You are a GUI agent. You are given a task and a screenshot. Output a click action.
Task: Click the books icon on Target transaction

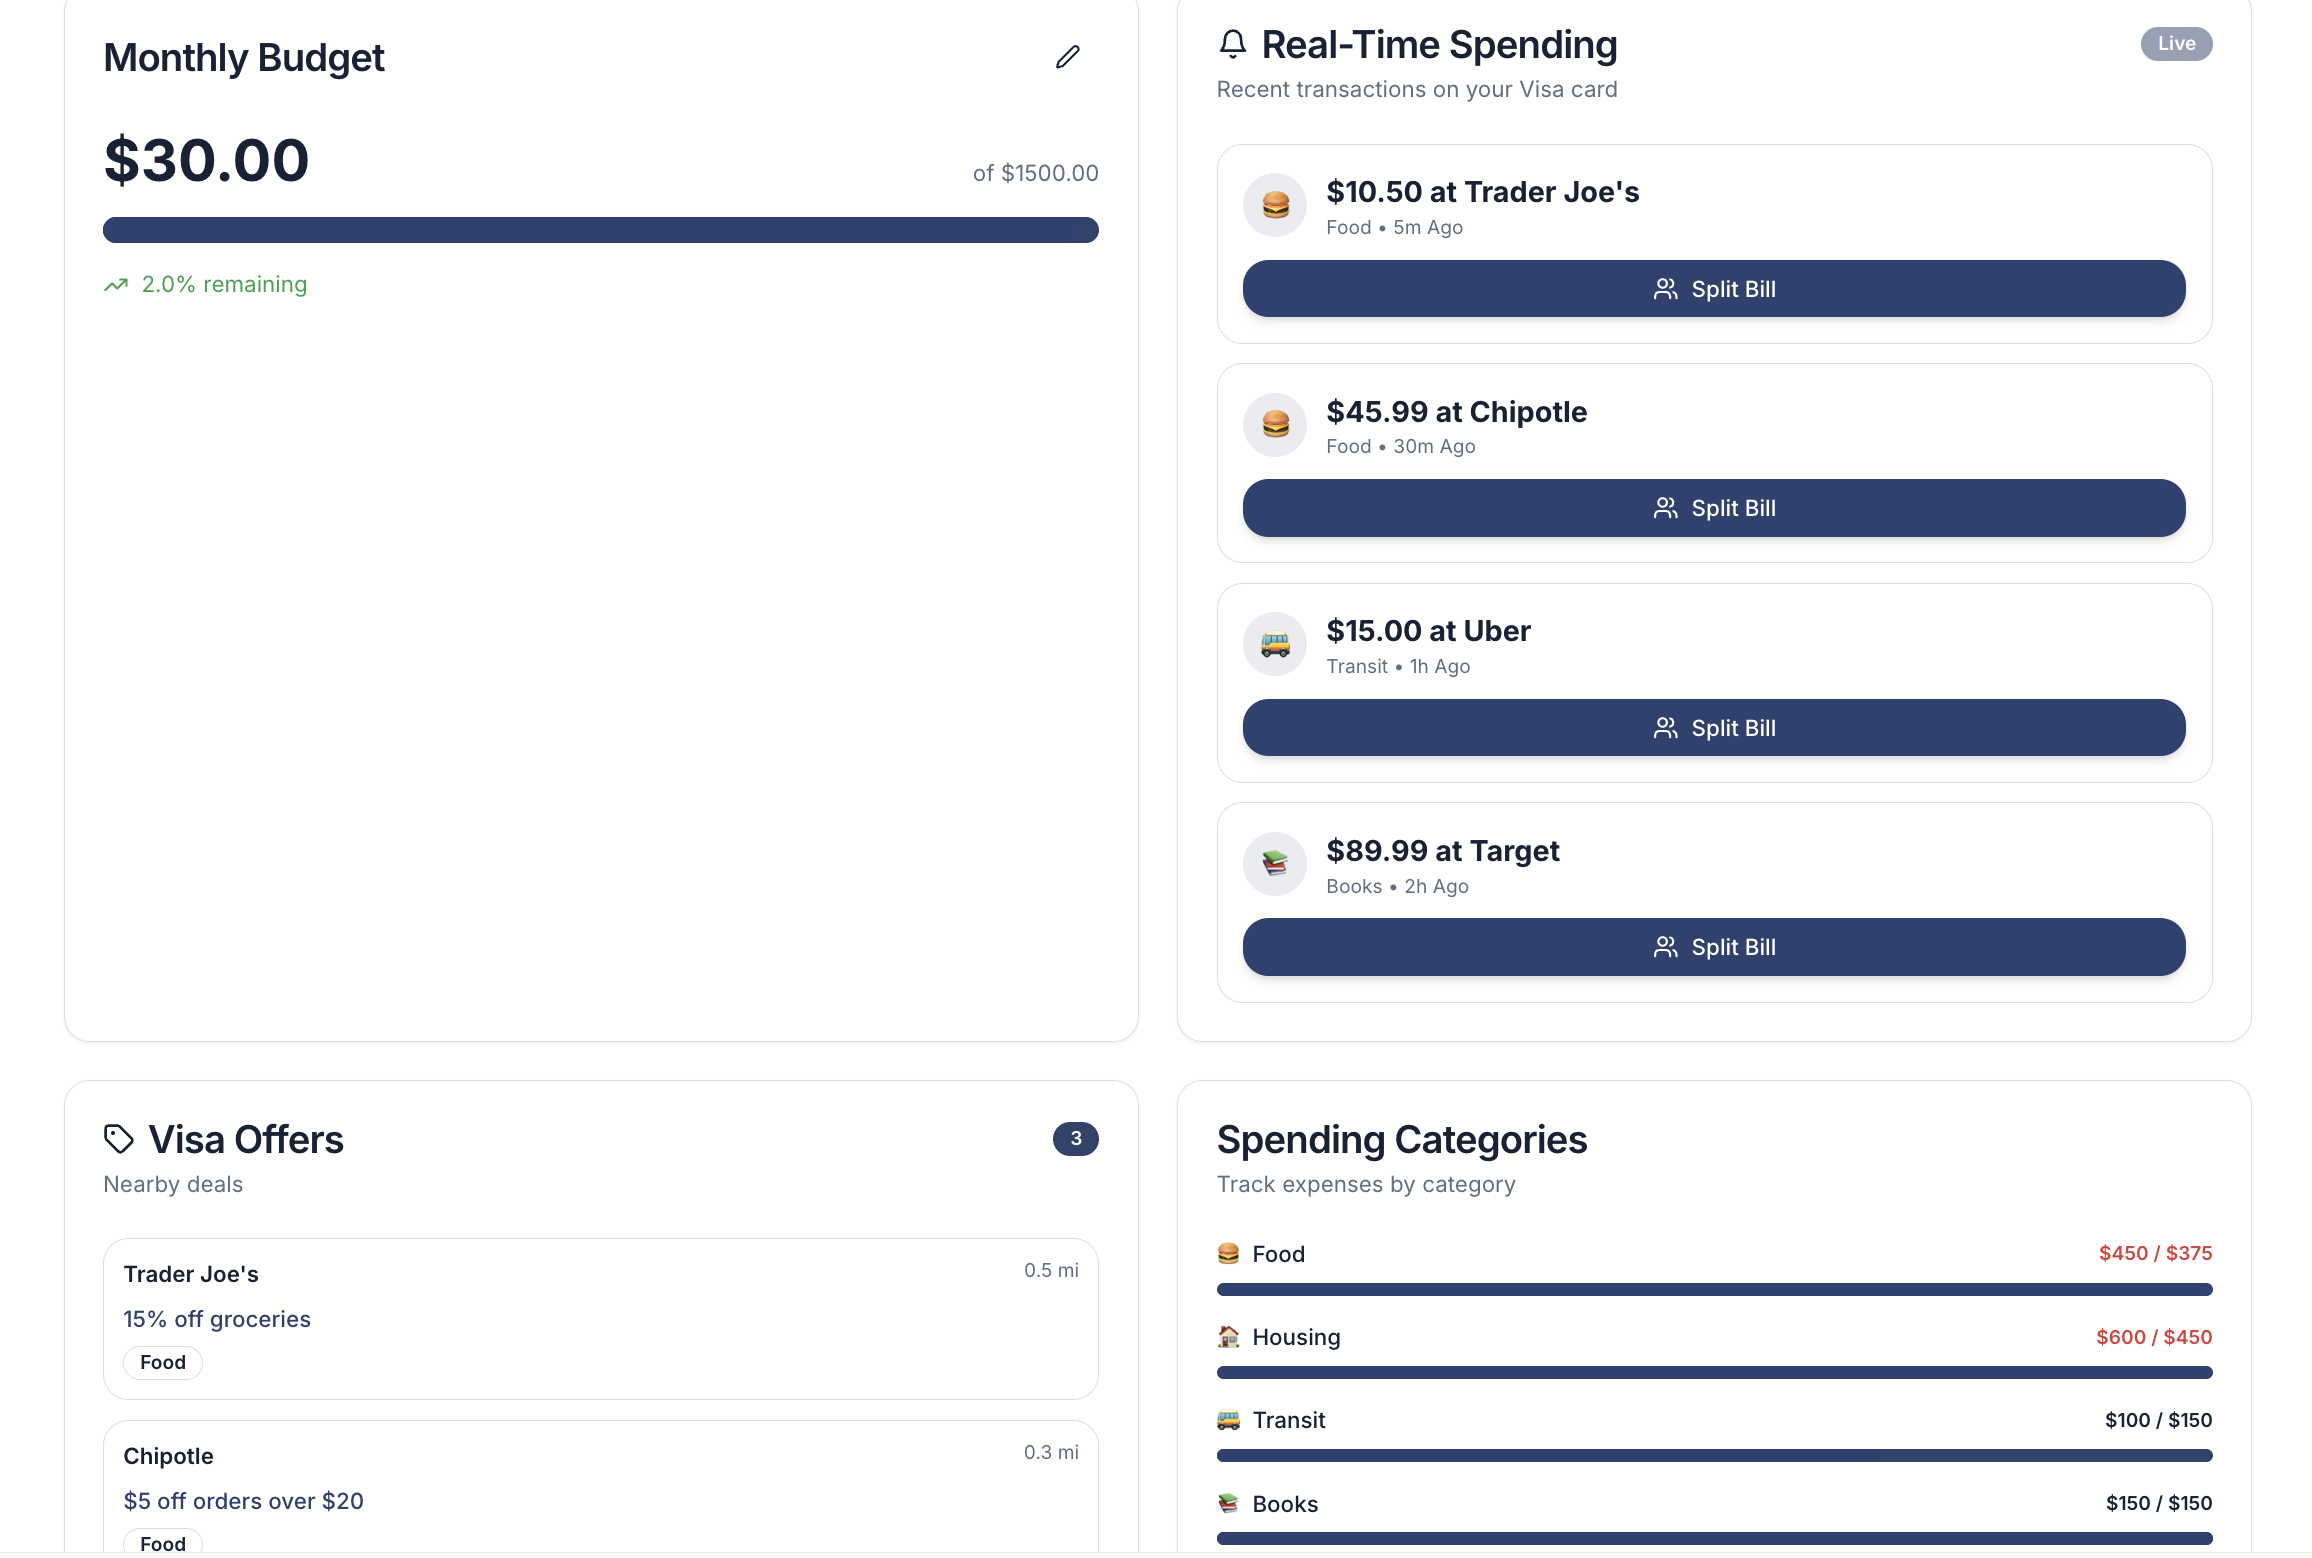coord(1274,864)
